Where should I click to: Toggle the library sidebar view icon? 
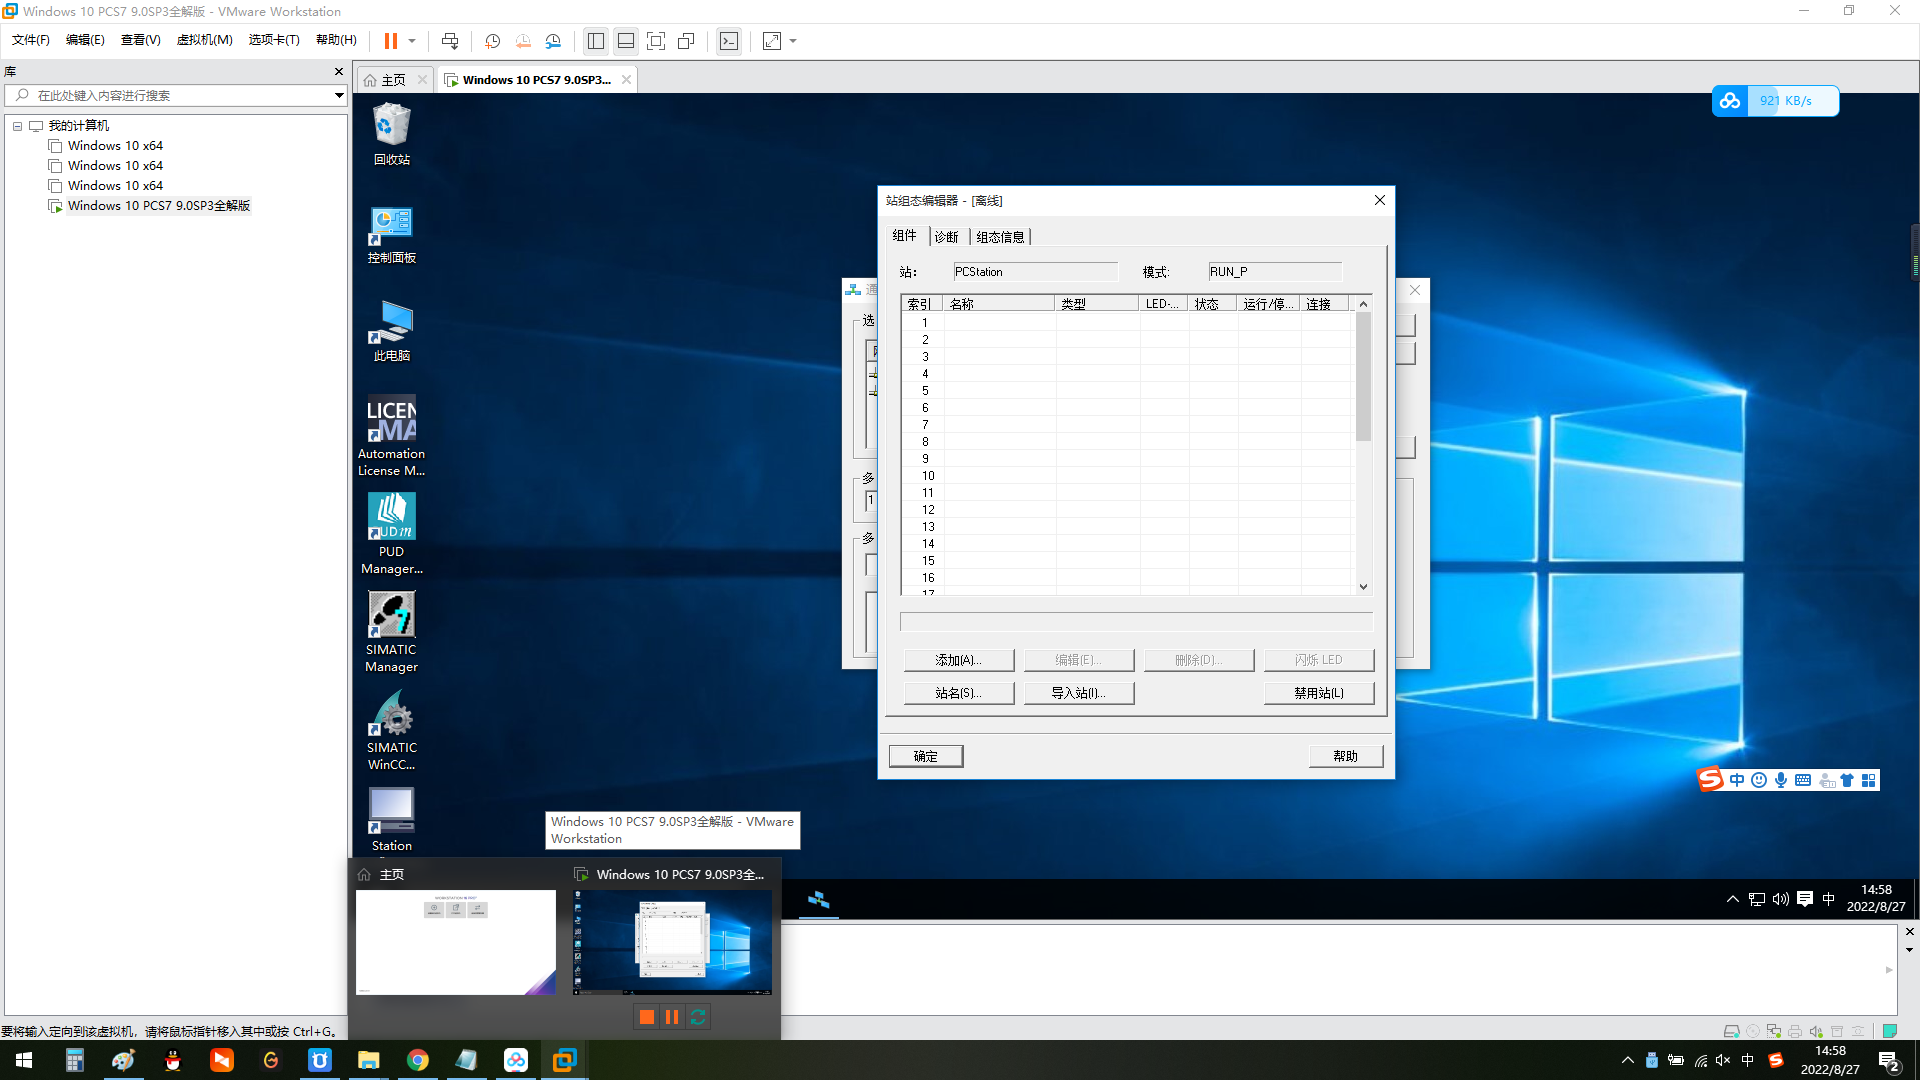pyautogui.click(x=596, y=41)
